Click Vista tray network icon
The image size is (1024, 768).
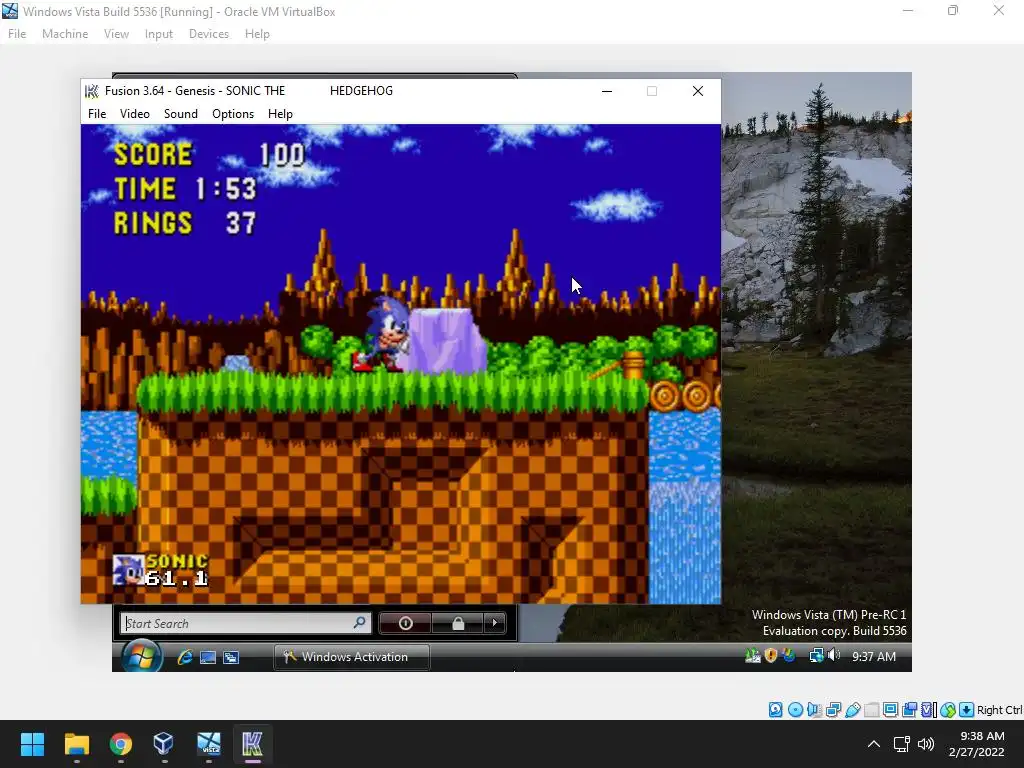pyautogui.click(x=816, y=656)
